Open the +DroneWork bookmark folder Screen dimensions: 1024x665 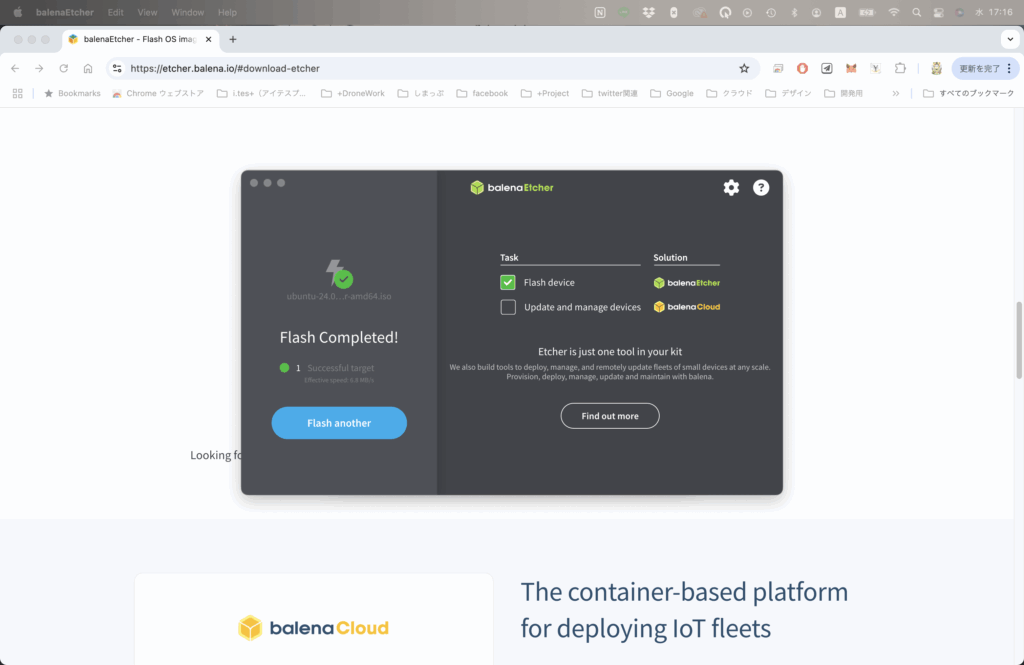point(353,93)
